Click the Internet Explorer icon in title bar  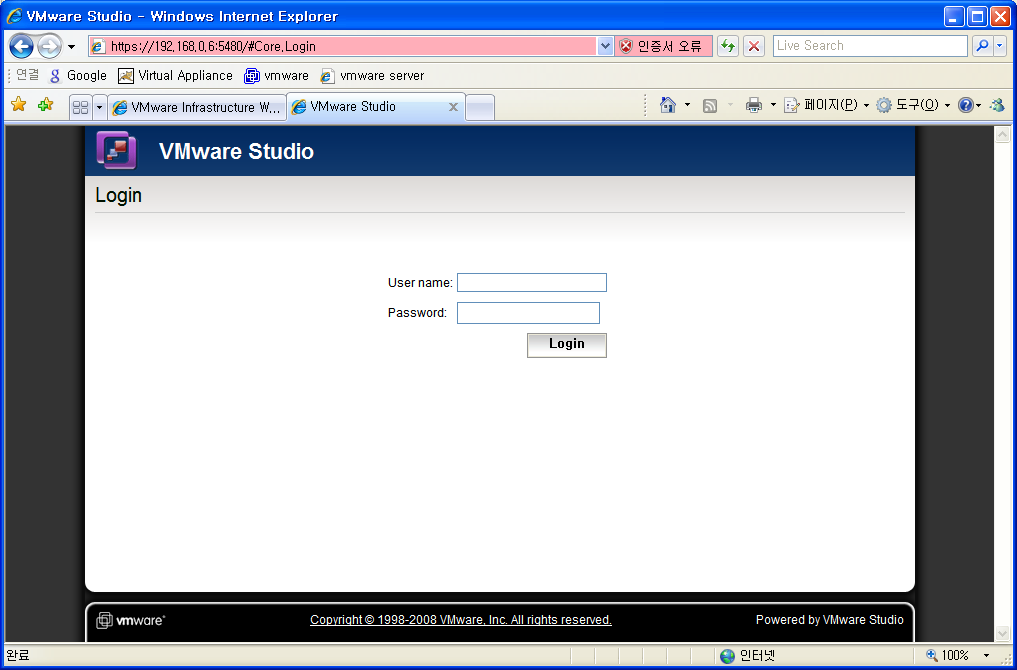(x=14, y=16)
